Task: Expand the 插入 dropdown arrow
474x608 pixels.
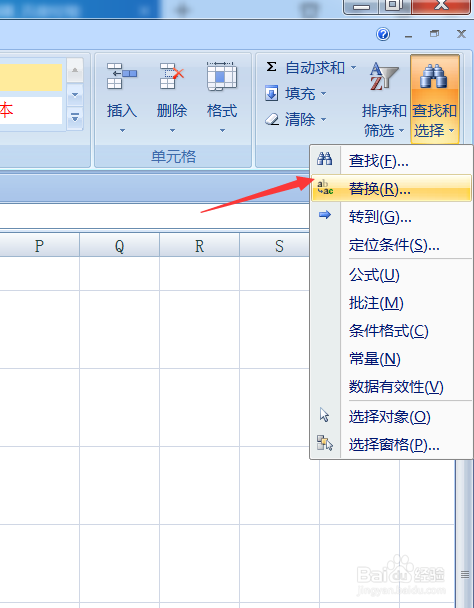Action: point(122,131)
